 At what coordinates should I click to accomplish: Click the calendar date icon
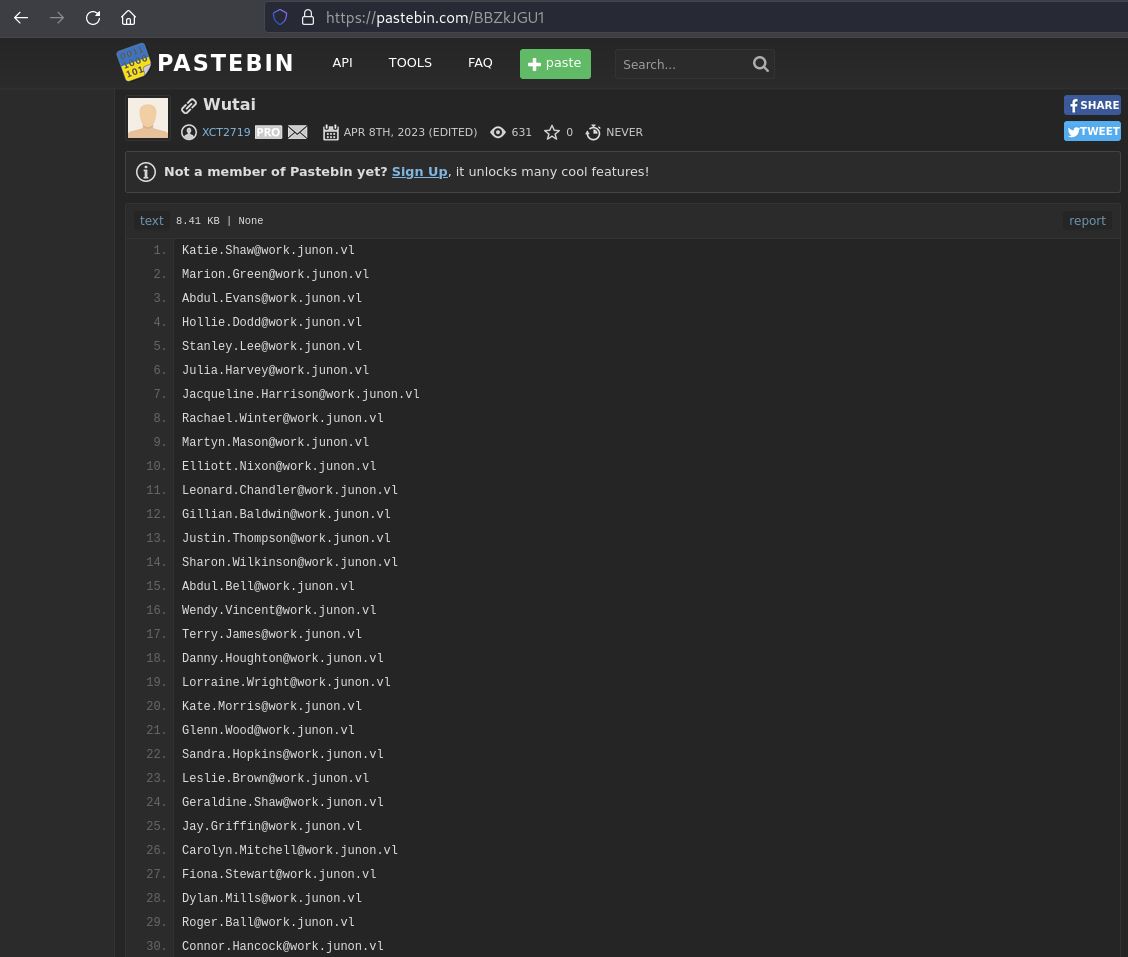tap(331, 132)
